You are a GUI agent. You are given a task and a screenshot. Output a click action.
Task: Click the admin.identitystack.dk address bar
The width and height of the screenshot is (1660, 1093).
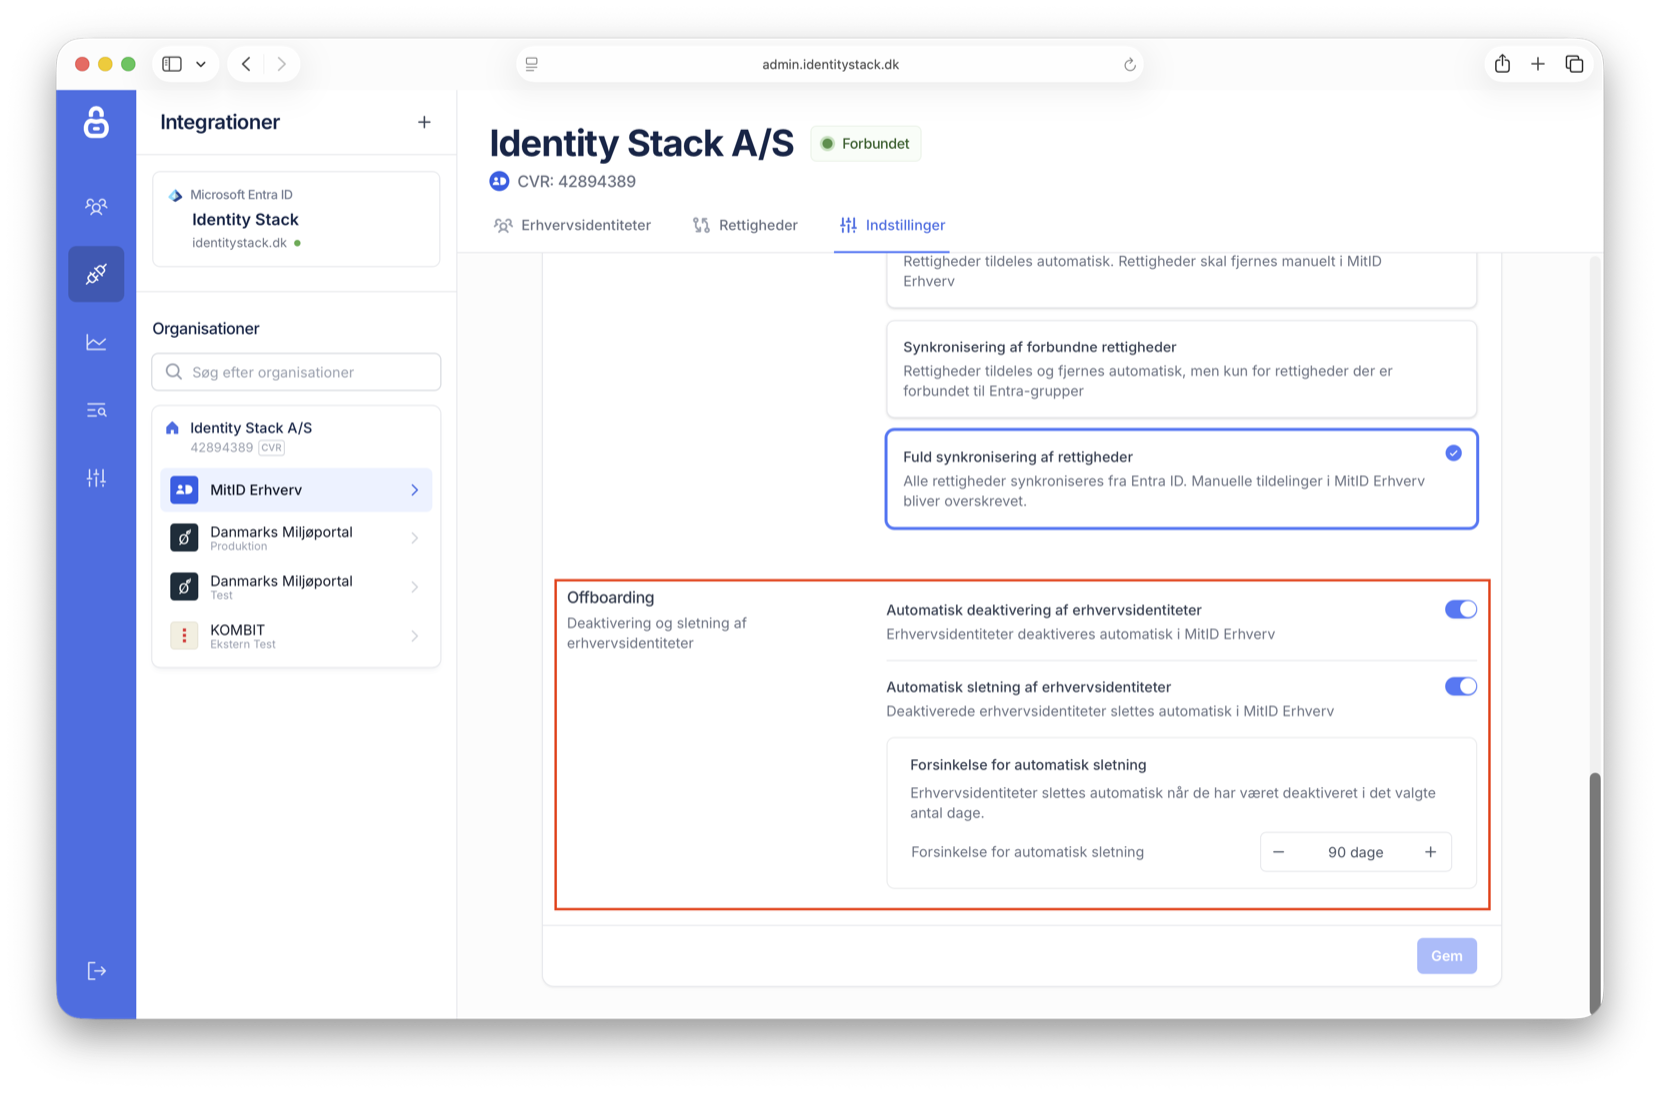(x=830, y=64)
